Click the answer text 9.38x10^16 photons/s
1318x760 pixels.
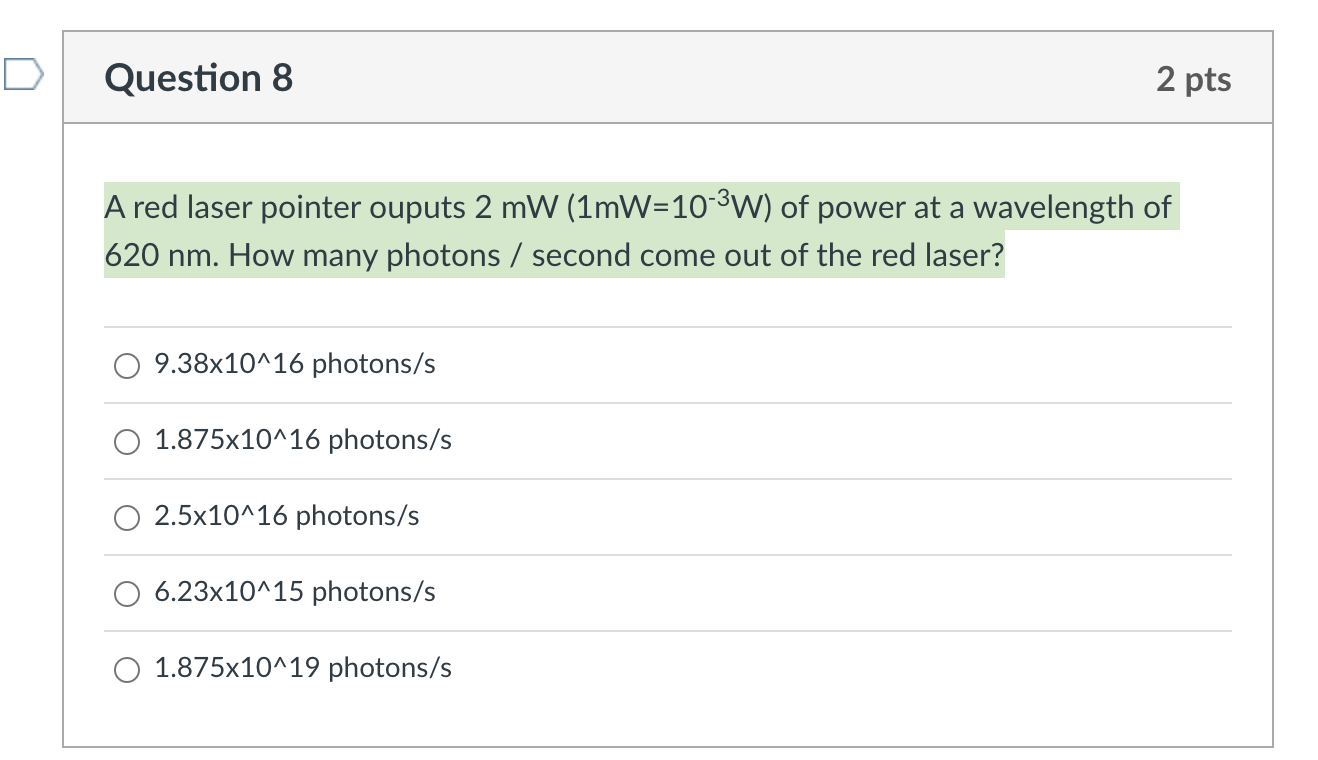pos(293,366)
